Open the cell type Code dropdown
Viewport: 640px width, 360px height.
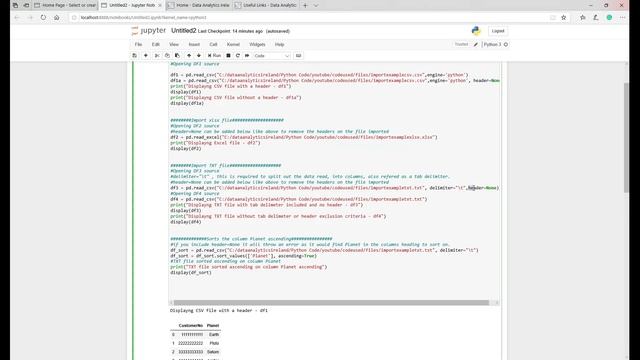click(x=271, y=56)
